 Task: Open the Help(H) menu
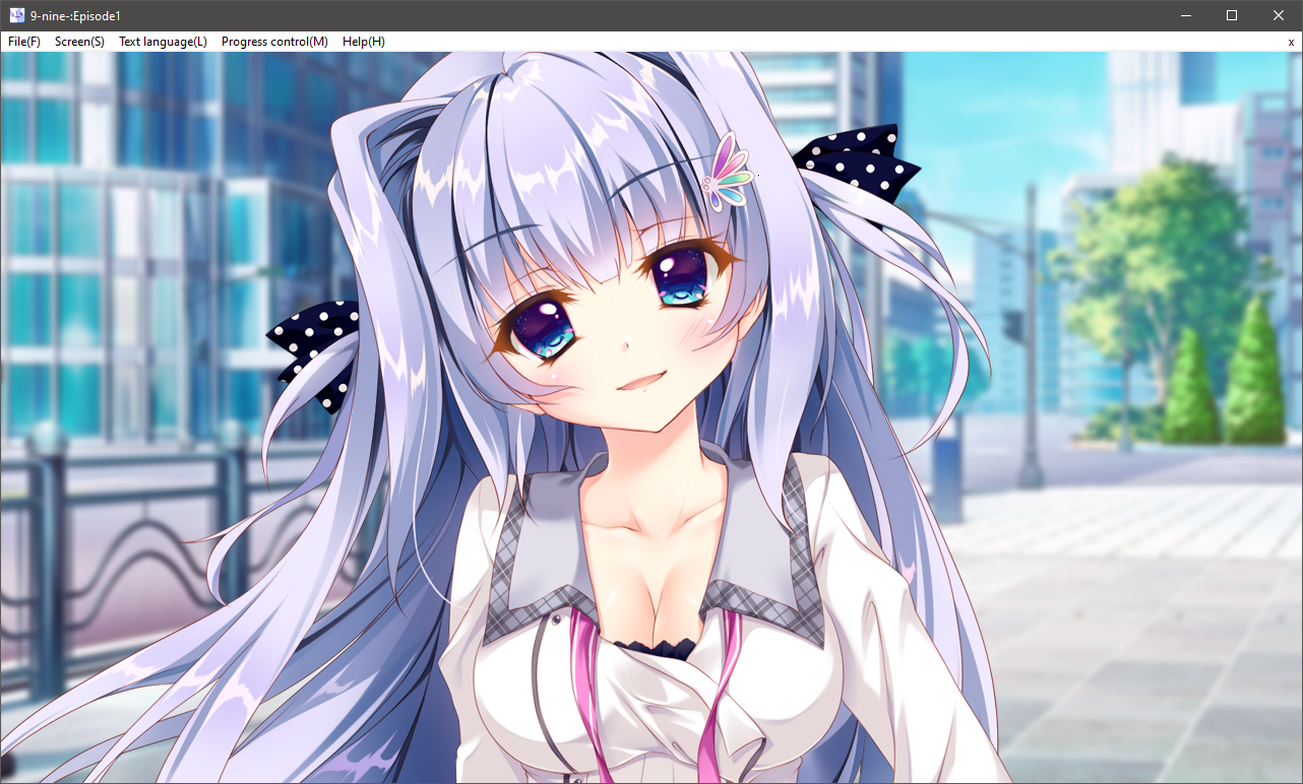[x=363, y=42]
